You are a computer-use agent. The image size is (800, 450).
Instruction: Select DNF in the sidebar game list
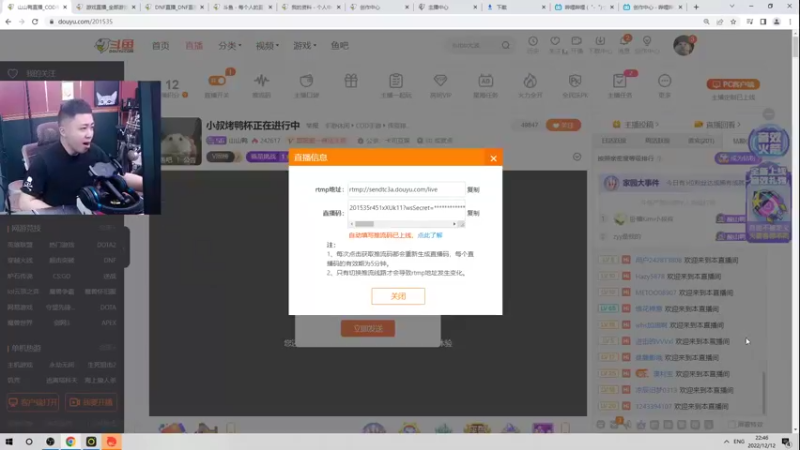pyautogui.click(x=110, y=260)
